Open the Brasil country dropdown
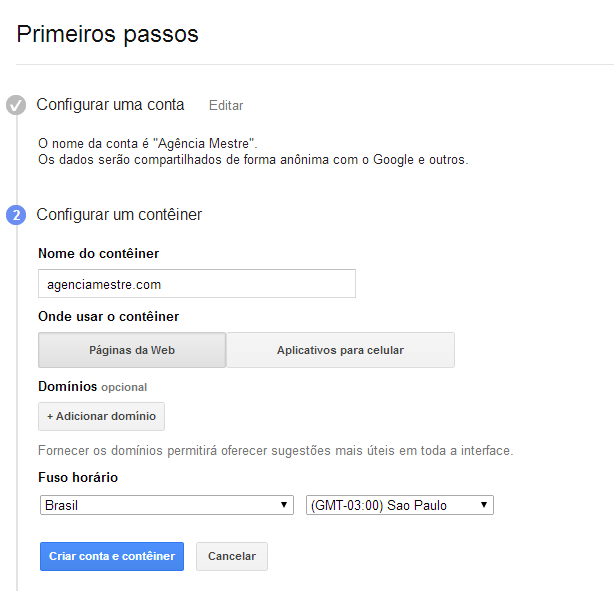This screenshot has height=600, width=614. [x=166, y=505]
